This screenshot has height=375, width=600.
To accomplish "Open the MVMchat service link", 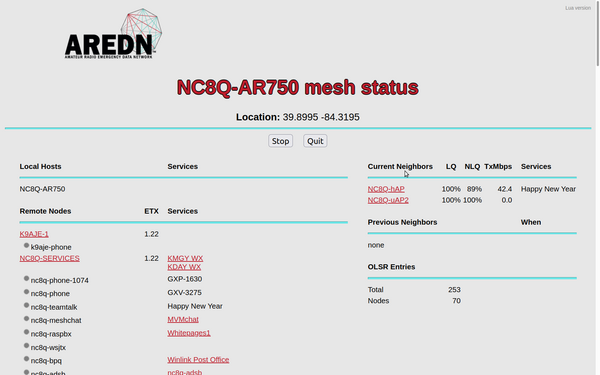I will (x=183, y=319).
